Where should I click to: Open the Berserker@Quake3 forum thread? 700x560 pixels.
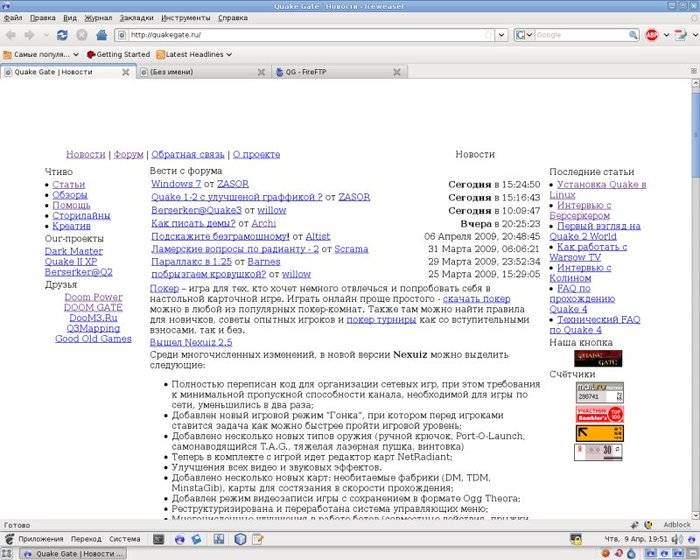tap(196, 210)
